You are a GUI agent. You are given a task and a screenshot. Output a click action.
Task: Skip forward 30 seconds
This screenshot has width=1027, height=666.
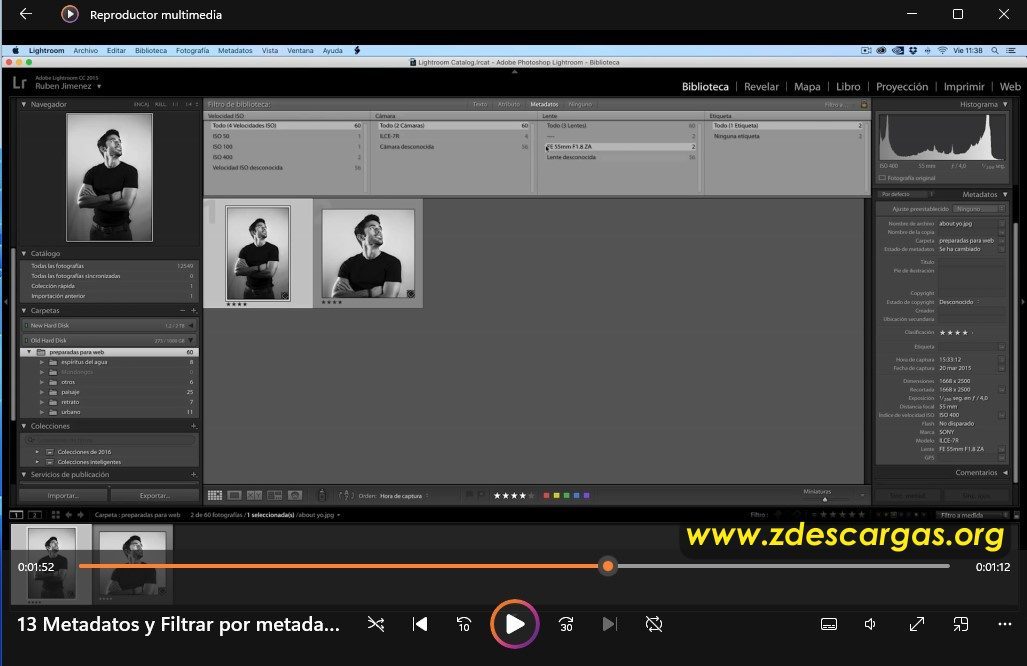566,624
